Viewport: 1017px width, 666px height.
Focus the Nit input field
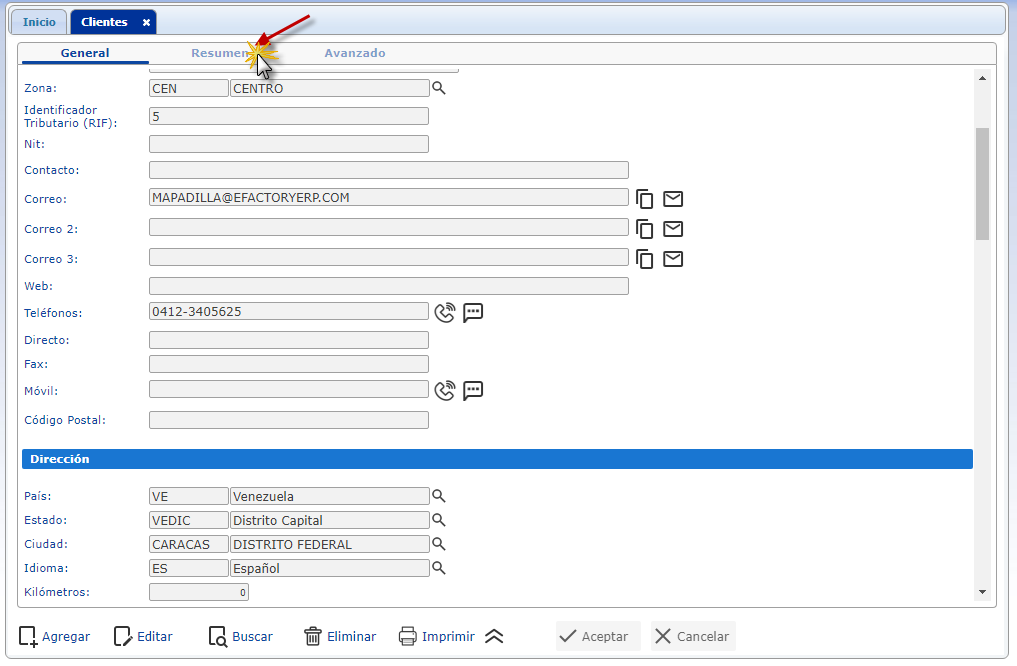[289, 144]
